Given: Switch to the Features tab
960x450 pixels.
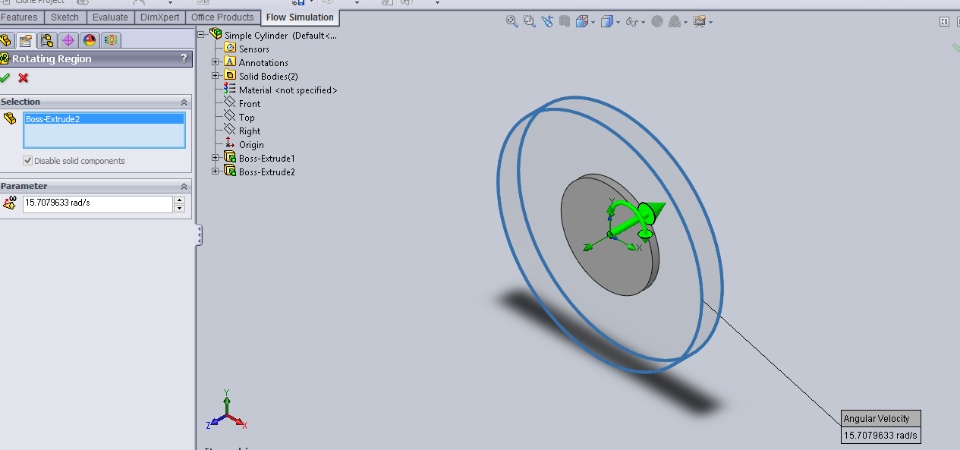Looking at the screenshot, I should tap(20, 17).
